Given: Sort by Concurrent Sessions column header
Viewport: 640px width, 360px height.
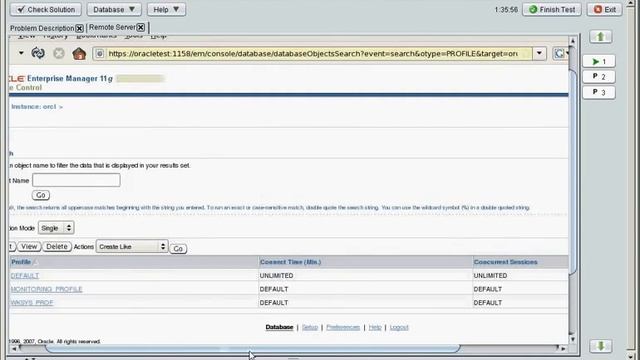Looking at the screenshot, I should (x=505, y=262).
